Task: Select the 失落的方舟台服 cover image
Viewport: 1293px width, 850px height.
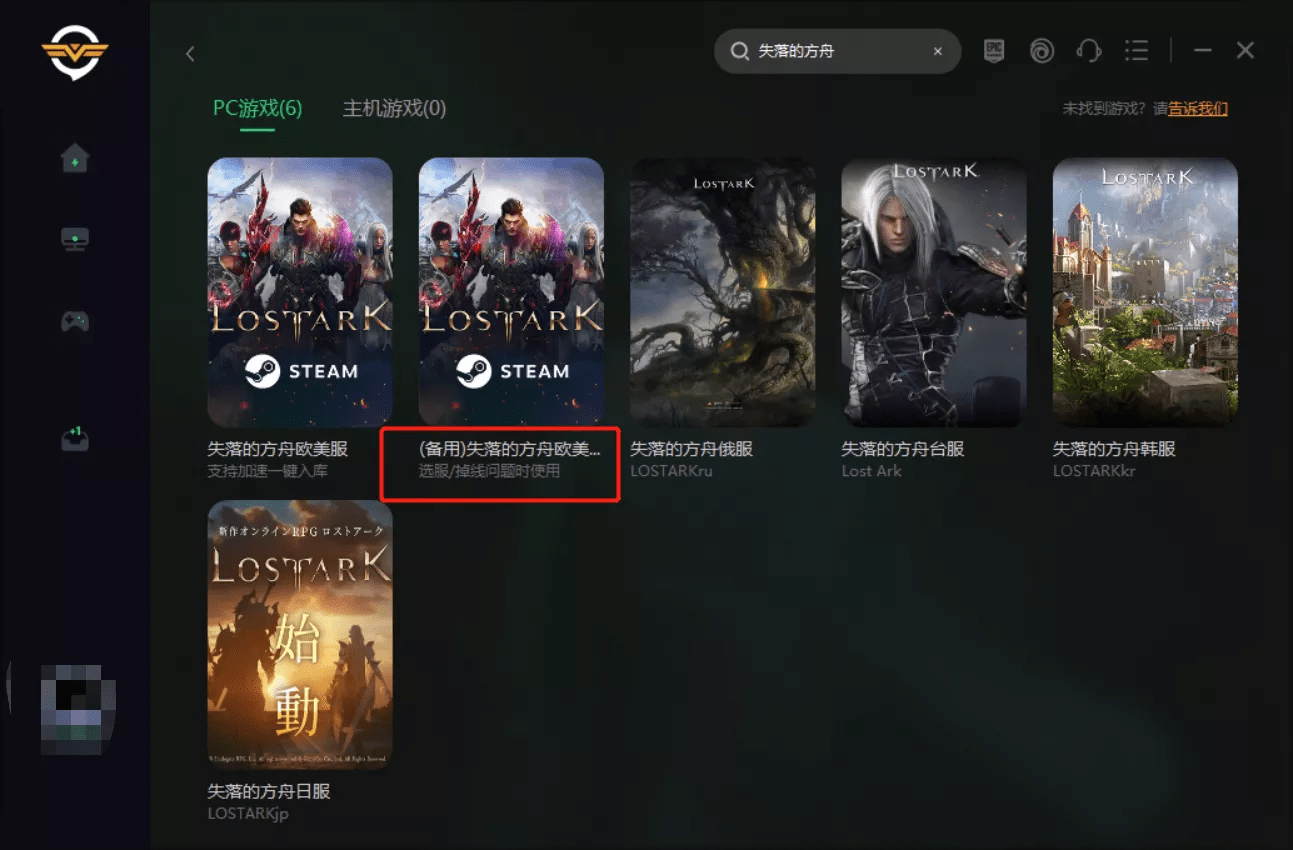Action: tap(934, 292)
